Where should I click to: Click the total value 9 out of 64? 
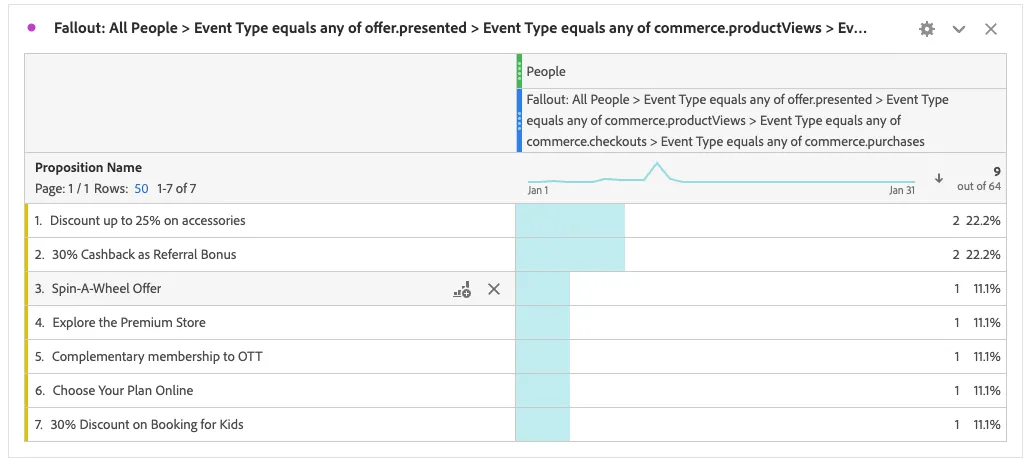(x=979, y=179)
